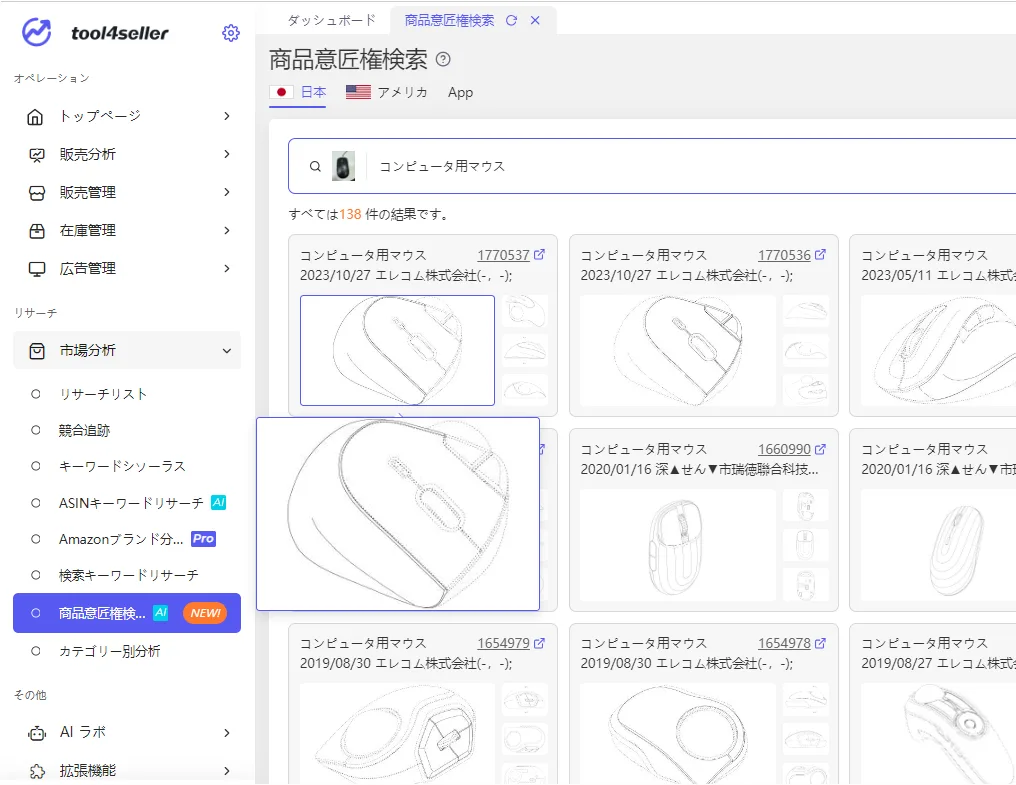Screen dimensions: 1016x785
Task: Open design number link 1770536
Action: pyautogui.click(x=784, y=255)
